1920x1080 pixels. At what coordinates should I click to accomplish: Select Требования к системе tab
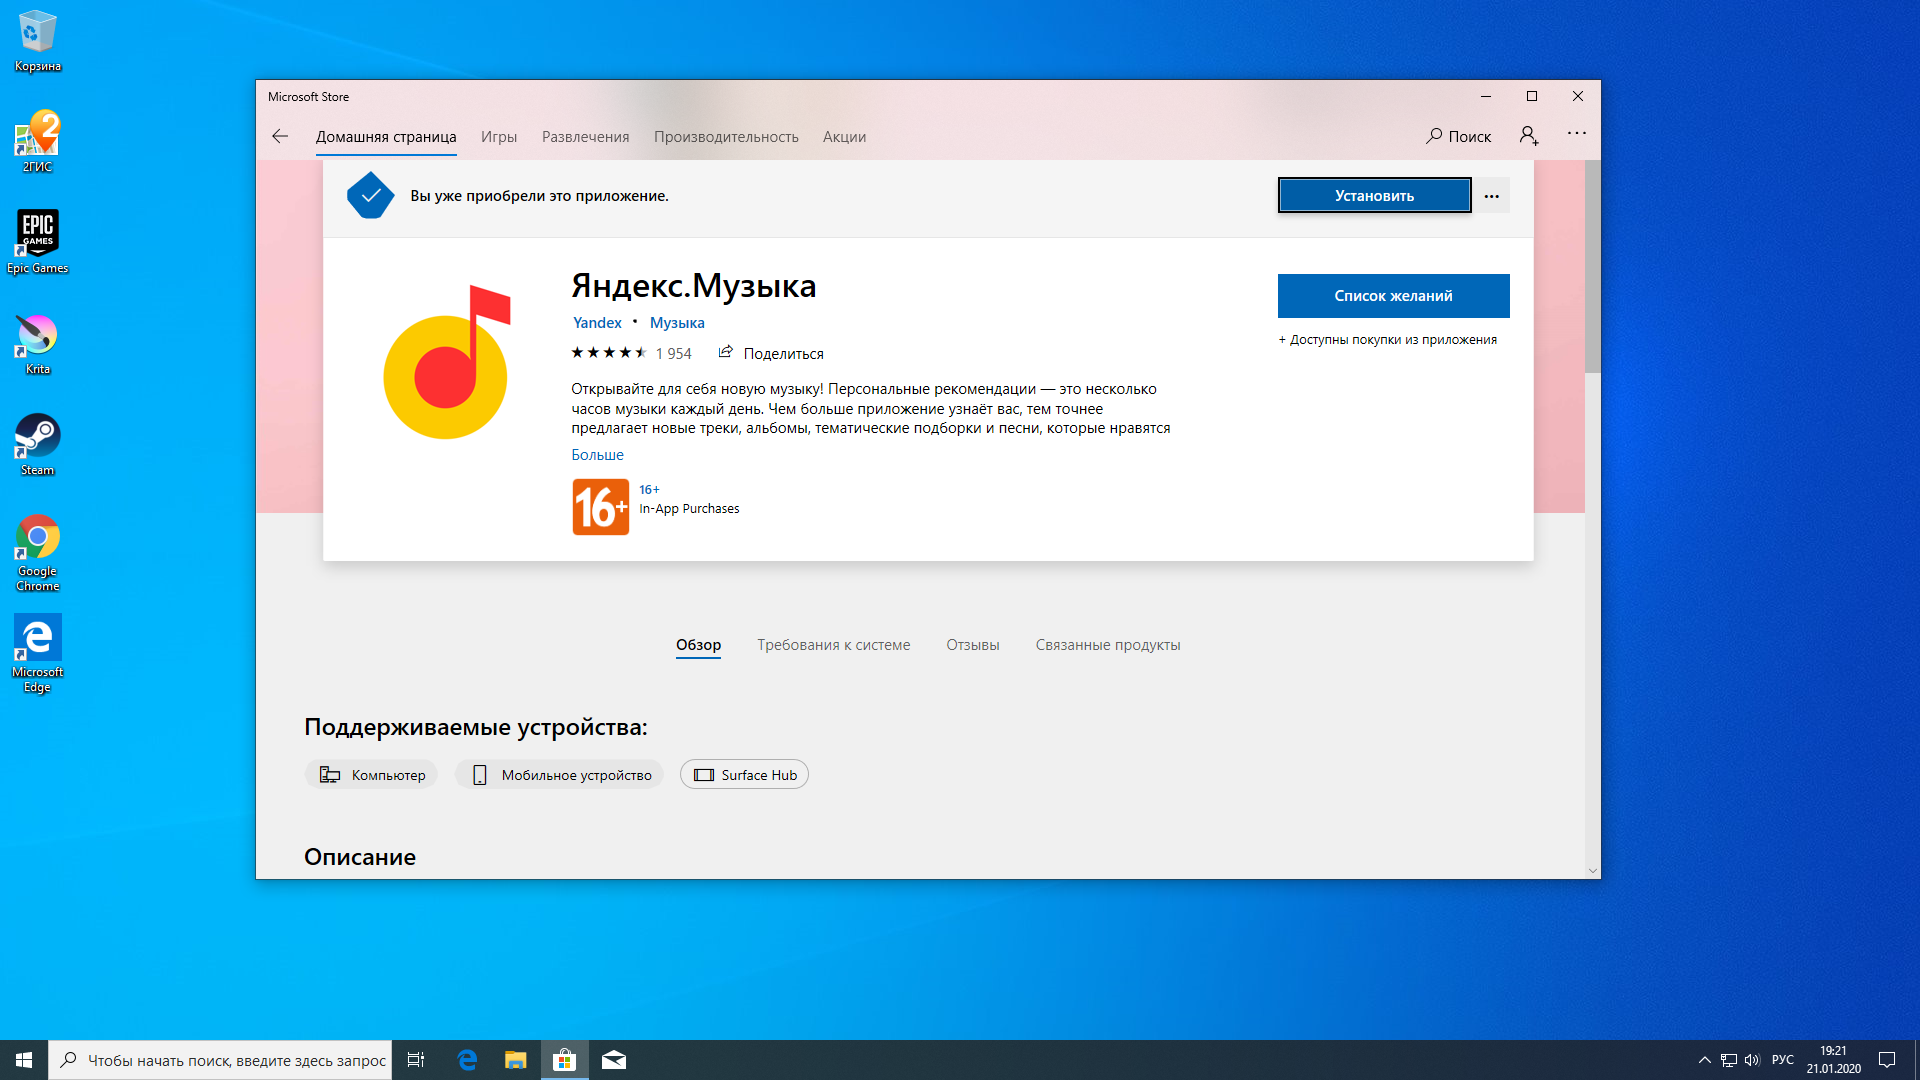point(834,645)
